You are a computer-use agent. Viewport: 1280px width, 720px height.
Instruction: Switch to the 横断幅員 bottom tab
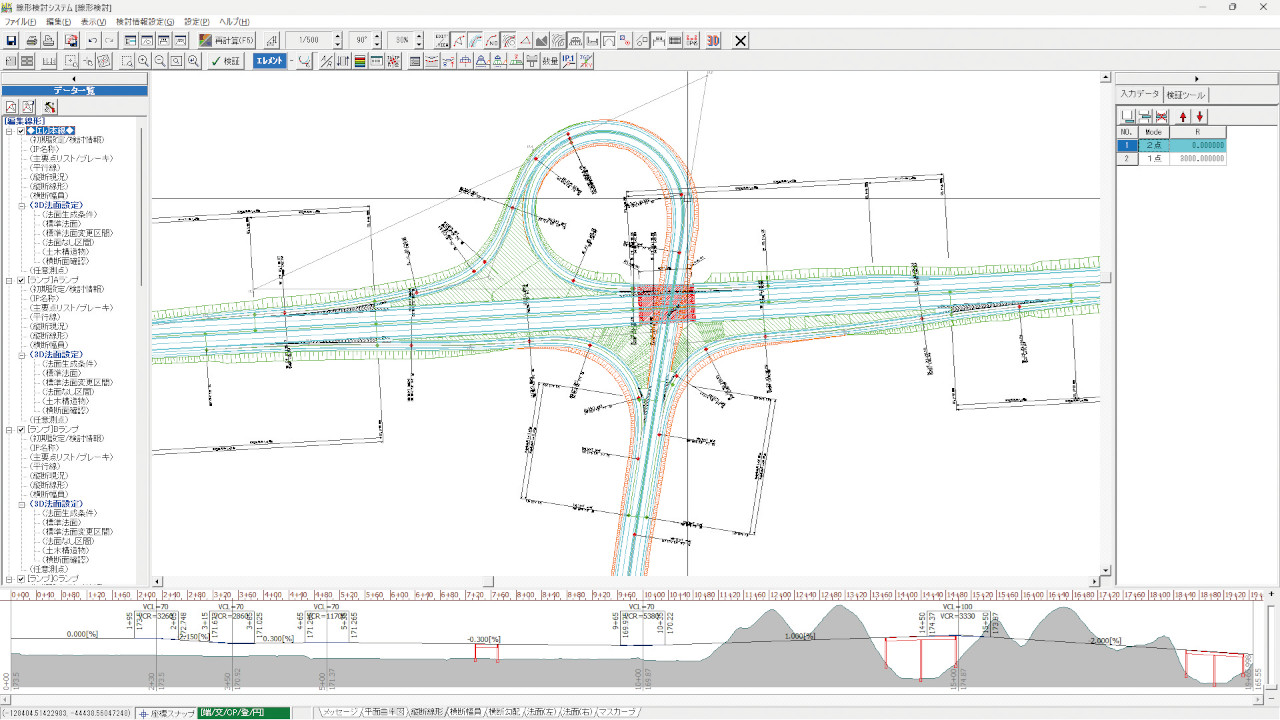pos(465,713)
